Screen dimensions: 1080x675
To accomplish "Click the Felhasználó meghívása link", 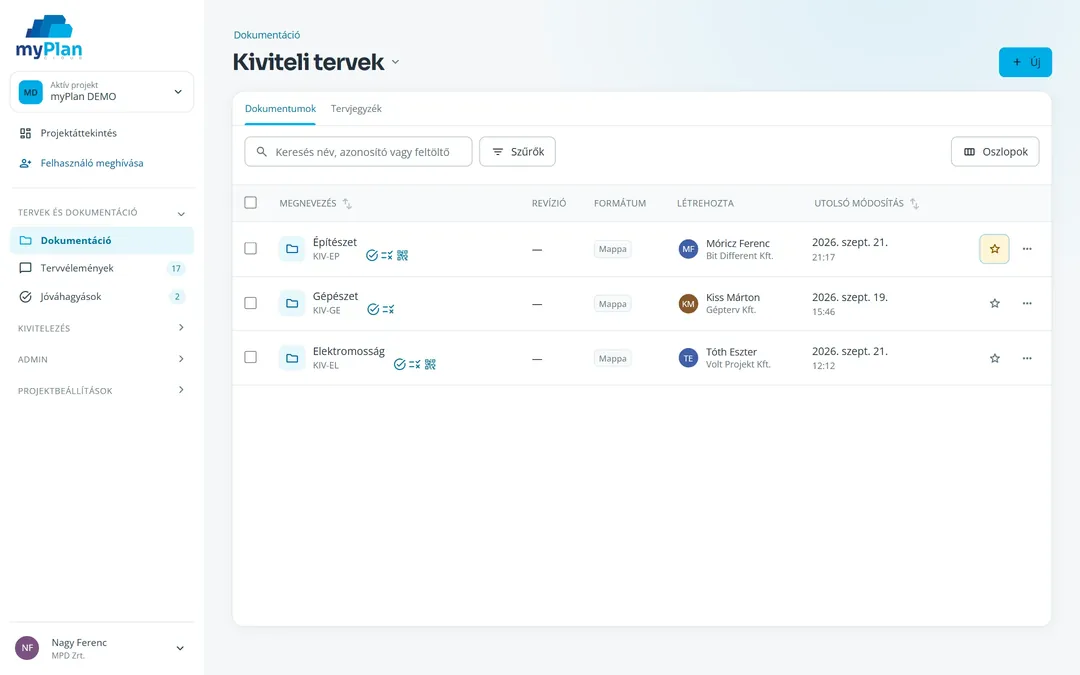I will click(92, 163).
